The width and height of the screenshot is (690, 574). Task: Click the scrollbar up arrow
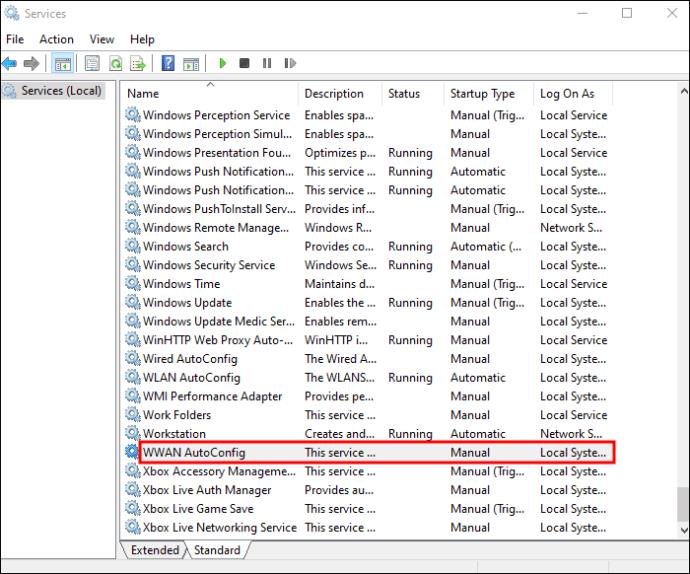click(684, 92)
